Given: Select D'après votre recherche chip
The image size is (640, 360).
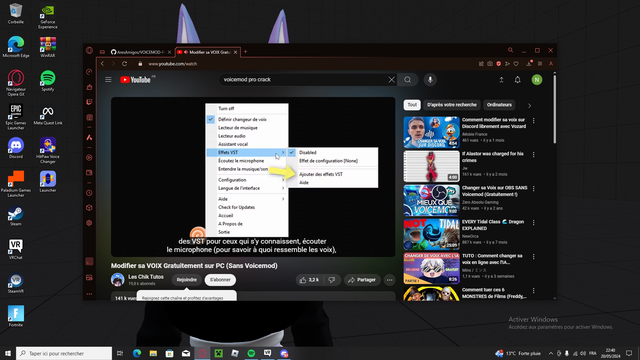Looking at the screenshot, I should (x=451, y=105).
